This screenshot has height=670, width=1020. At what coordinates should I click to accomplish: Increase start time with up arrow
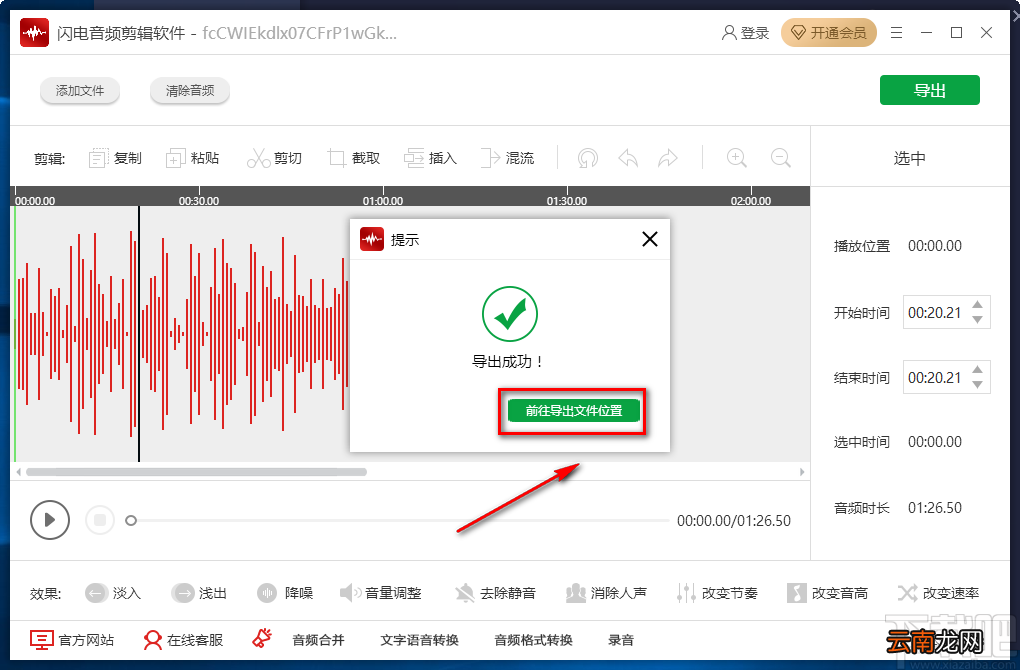pyautogui.click(x=977, y=304)
